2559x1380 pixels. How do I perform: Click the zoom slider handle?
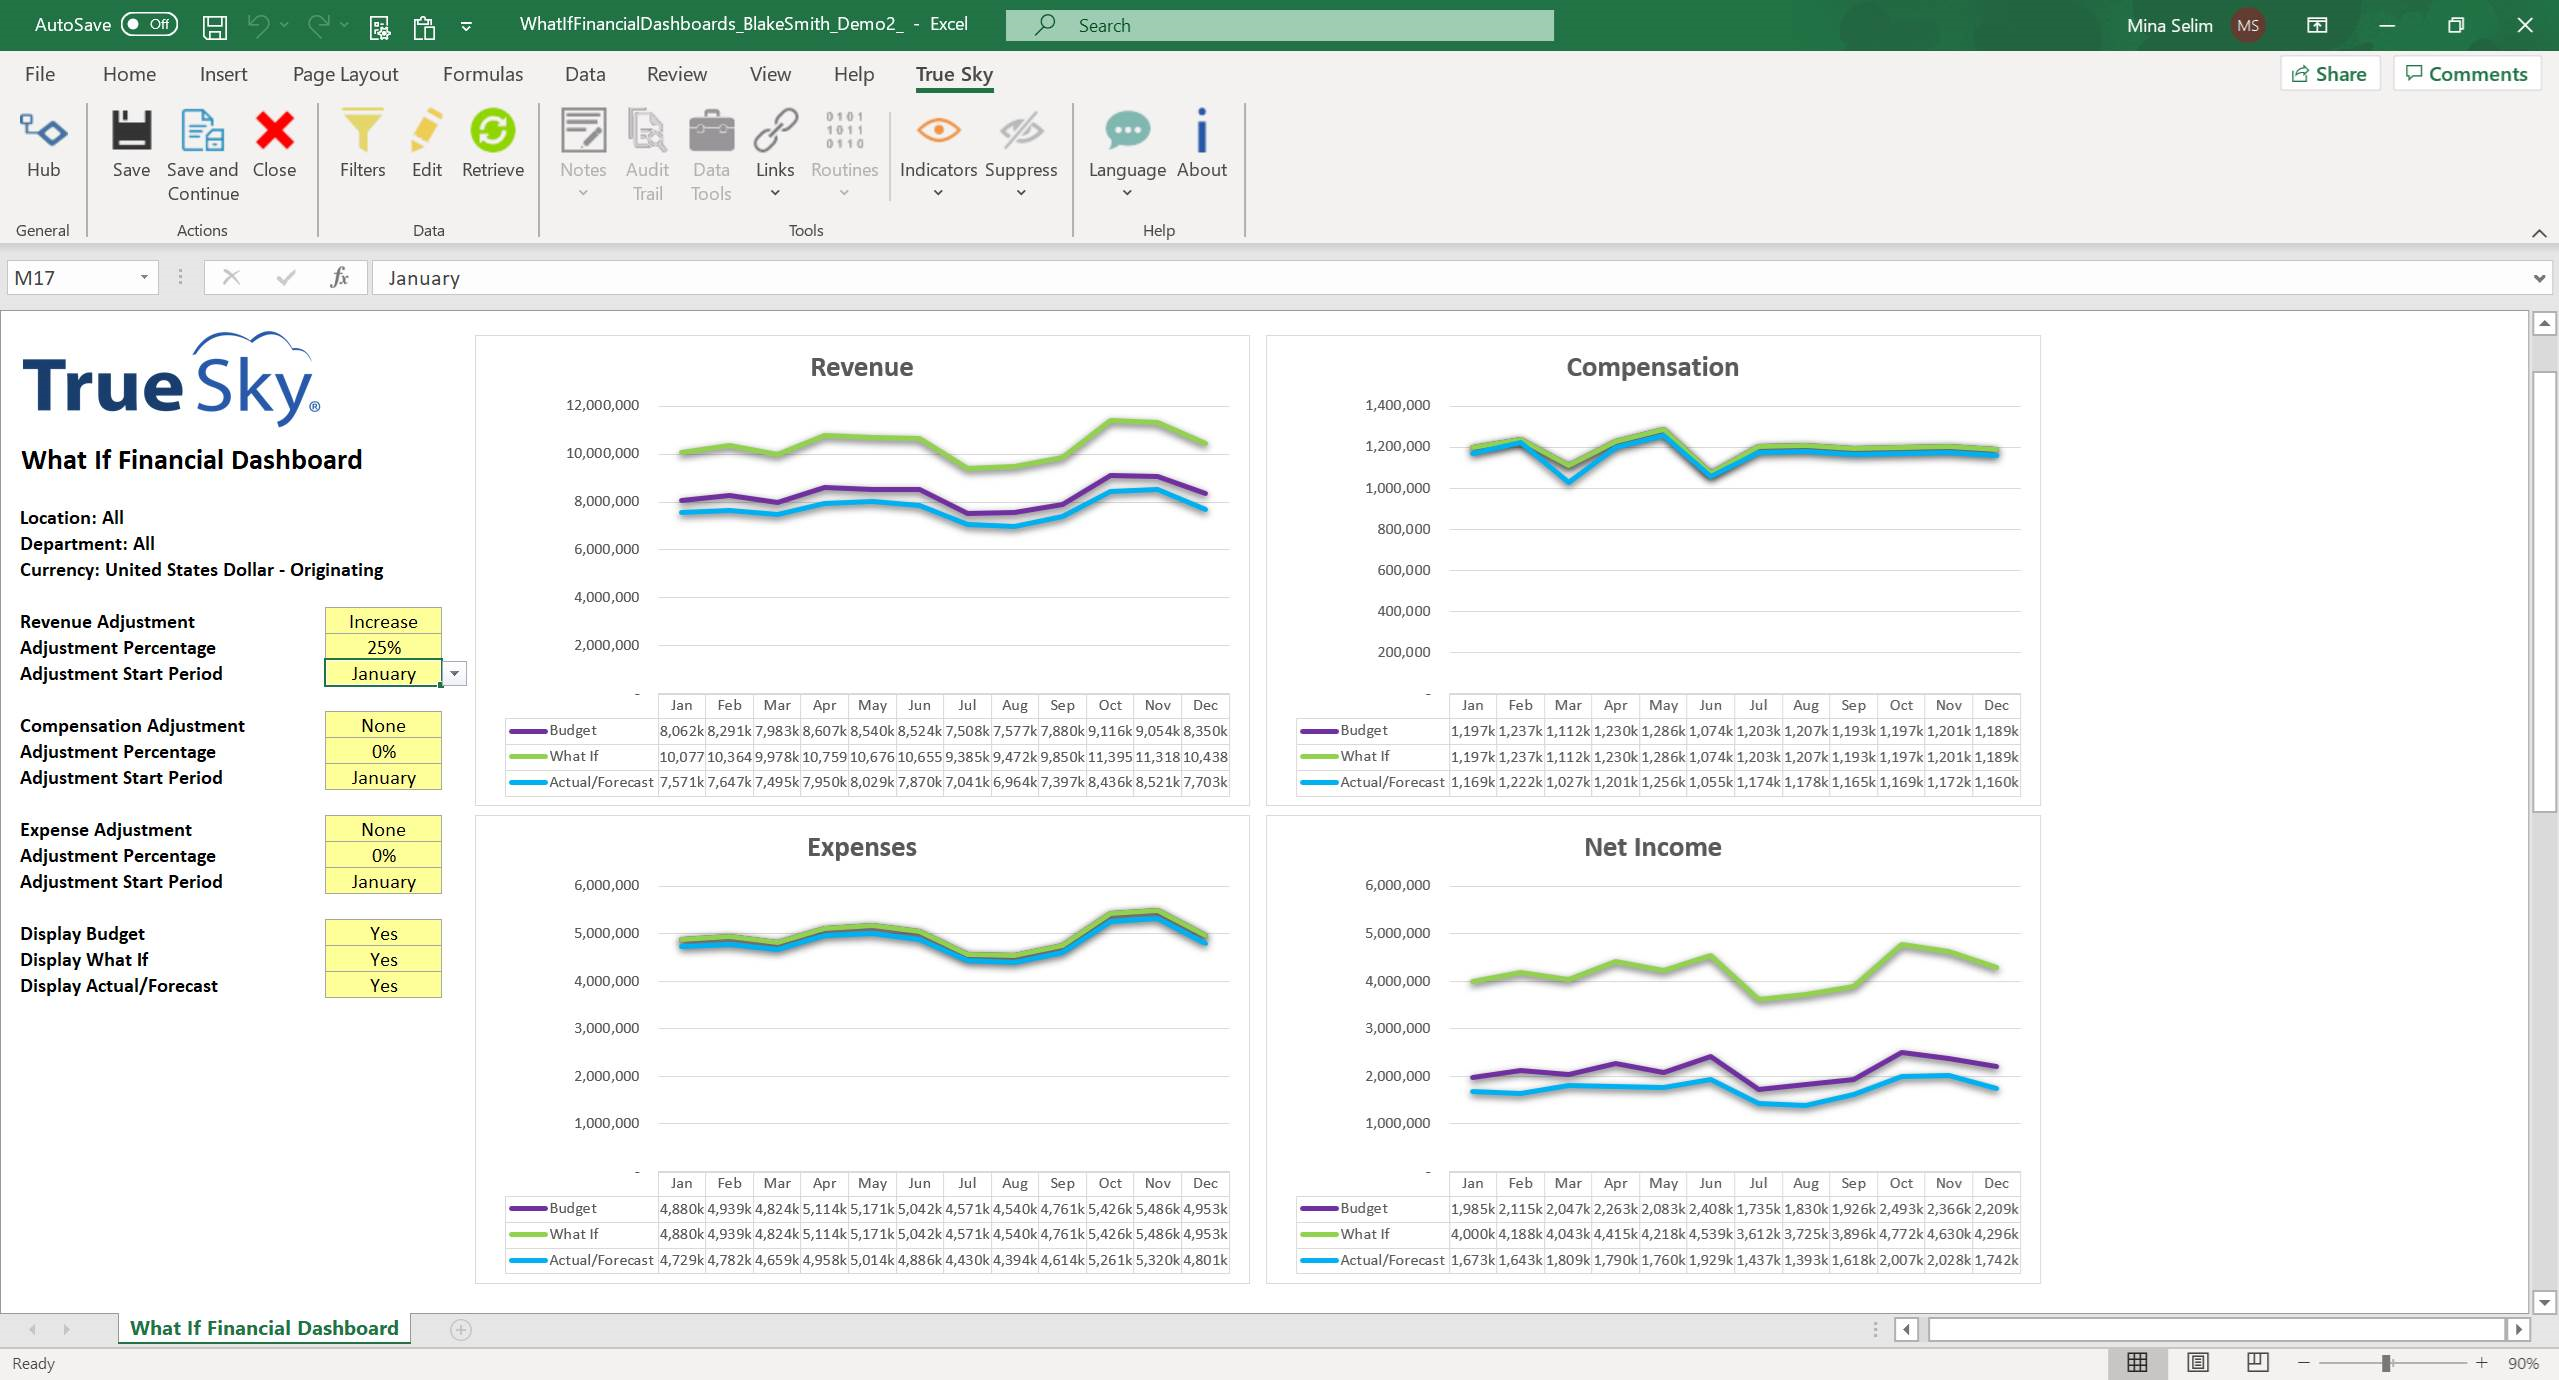tap(2386, 1363)
